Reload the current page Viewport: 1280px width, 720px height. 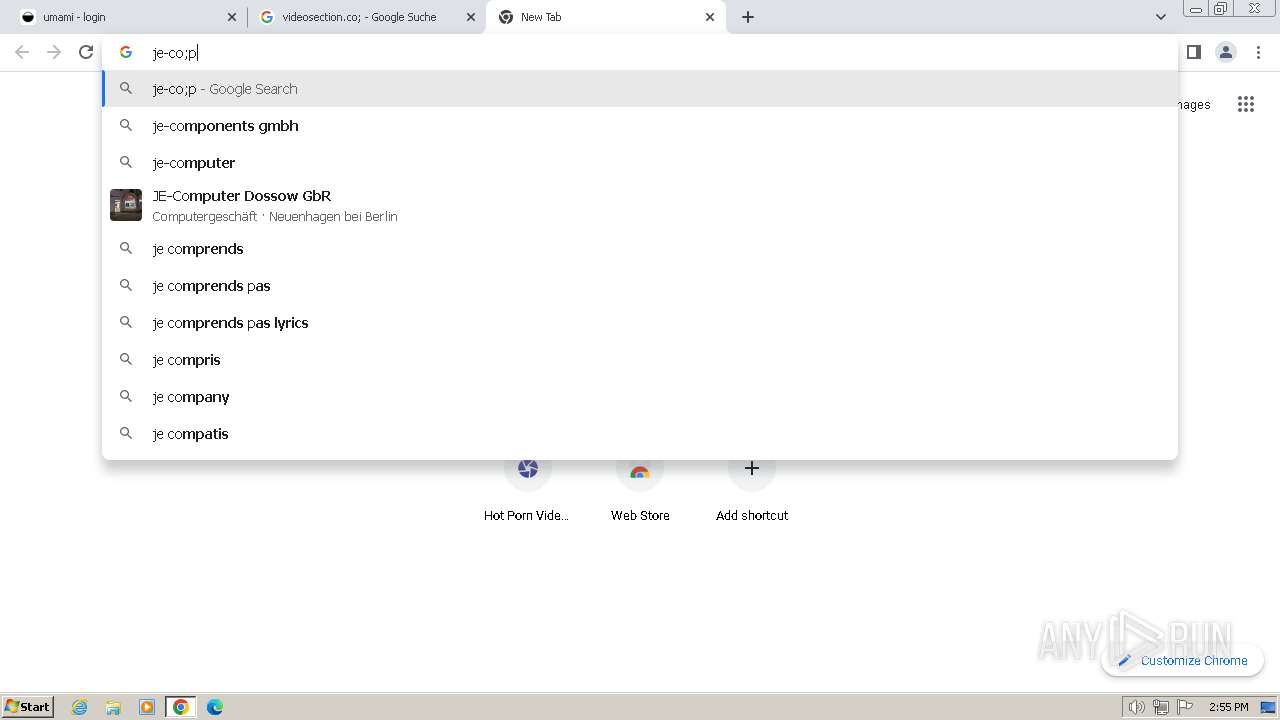click(86, 52)
